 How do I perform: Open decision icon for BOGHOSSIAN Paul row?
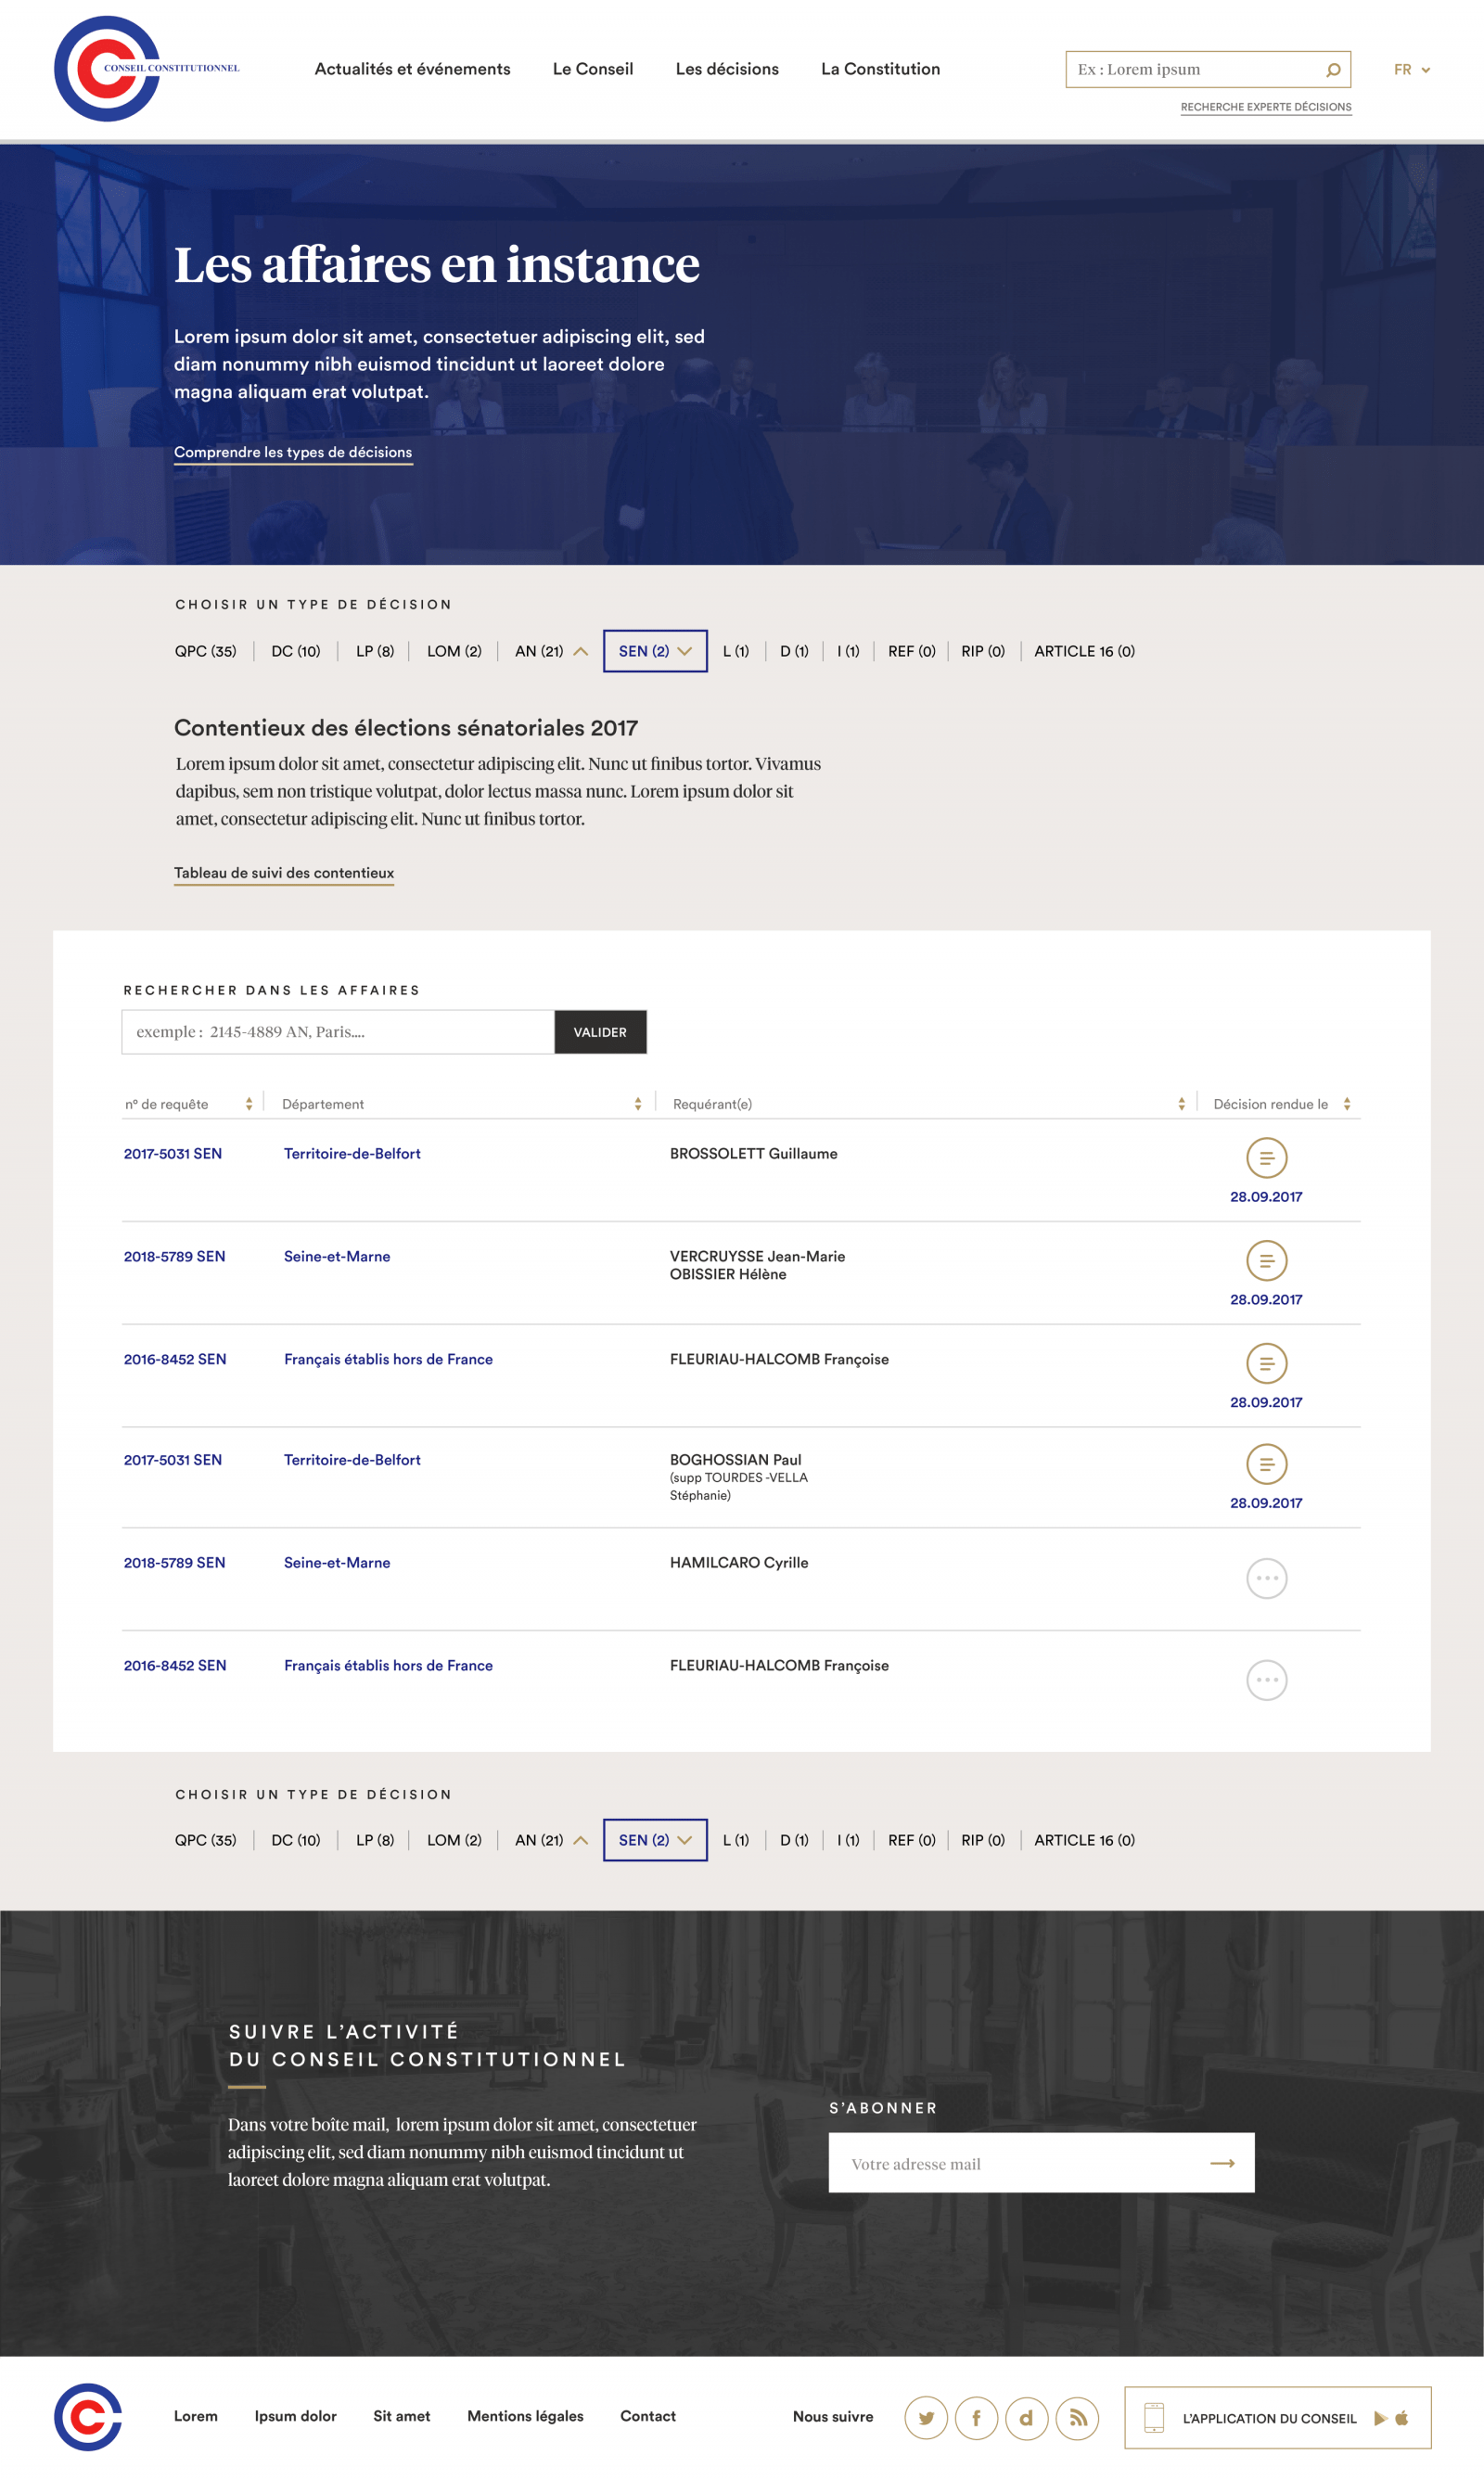(1266, 1464)
